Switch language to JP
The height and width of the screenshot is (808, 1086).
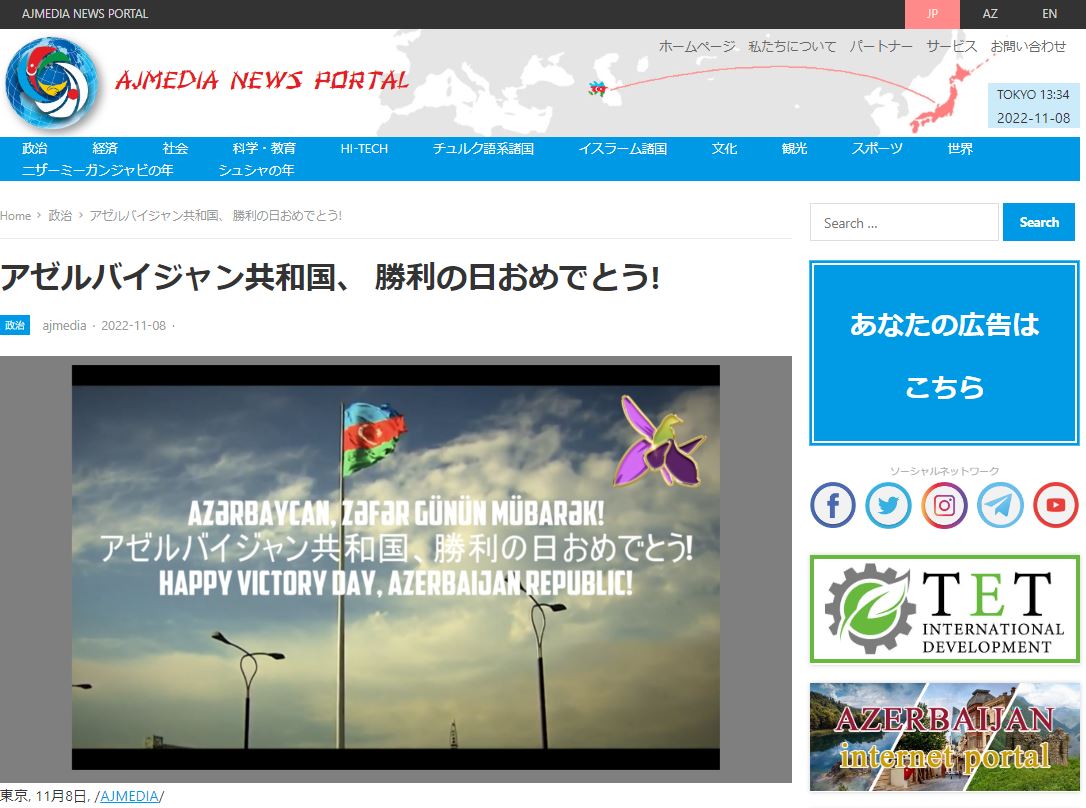[x=932, y=14]
